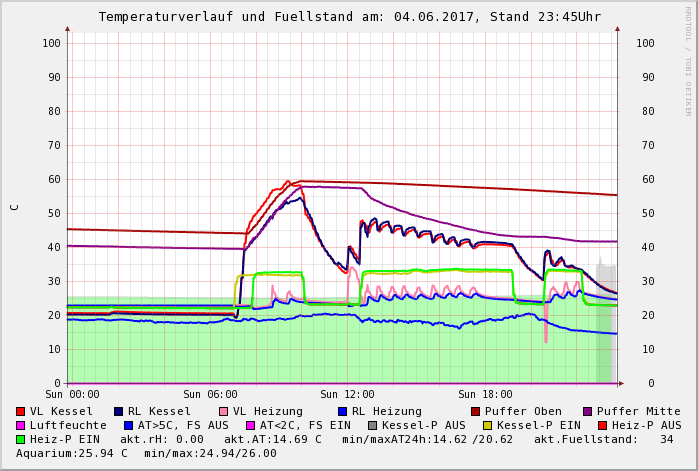Click the Sun 06:00 time axis label
This screenshot has width=698, height=471.
click(208, 394)
